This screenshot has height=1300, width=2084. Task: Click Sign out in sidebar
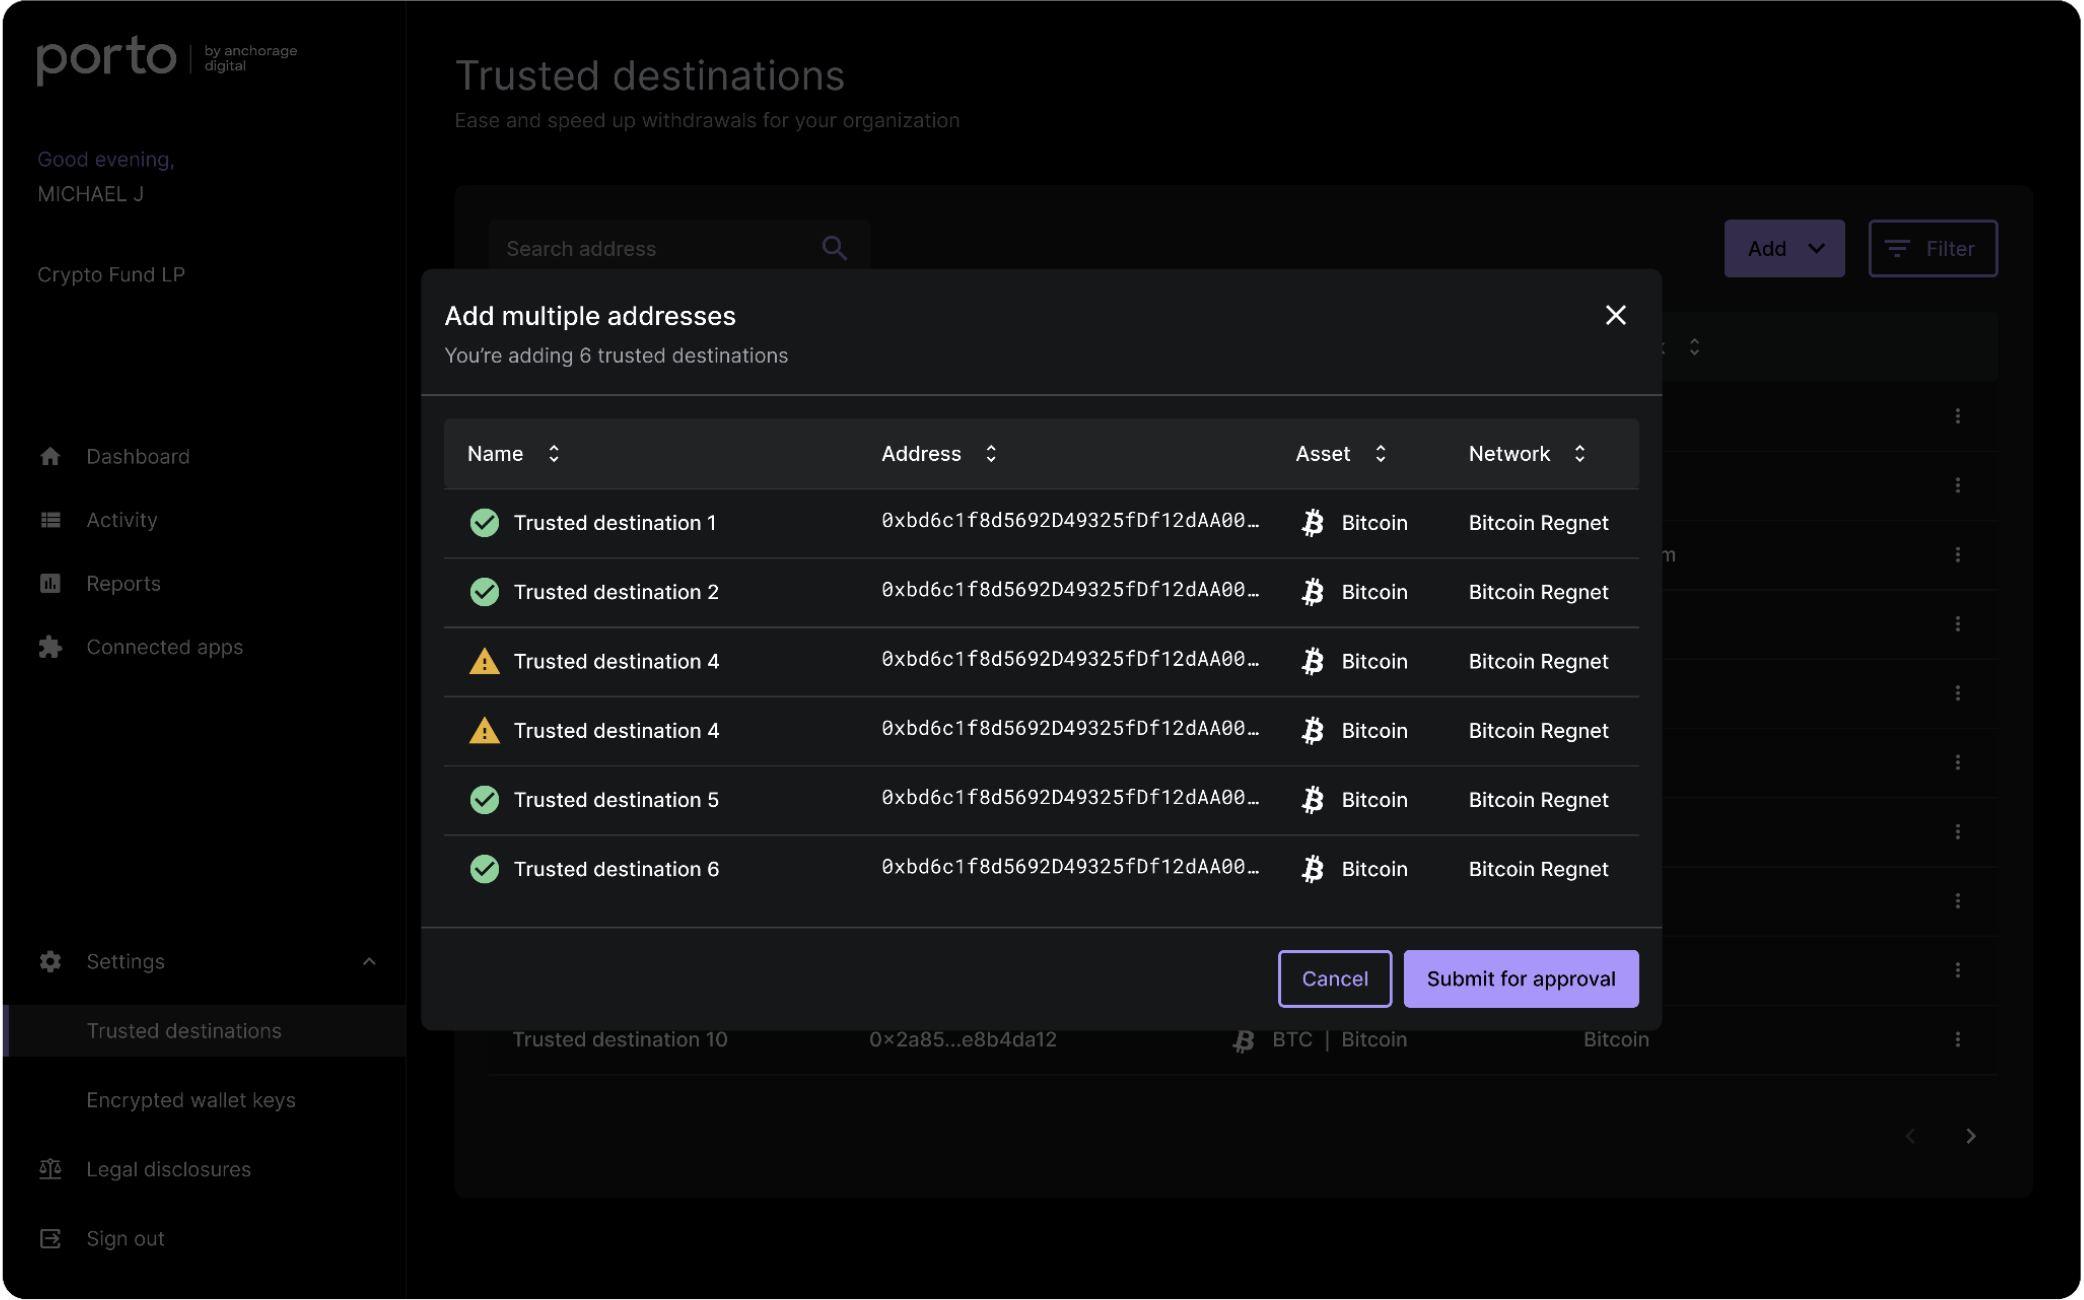pos(125,1238)
